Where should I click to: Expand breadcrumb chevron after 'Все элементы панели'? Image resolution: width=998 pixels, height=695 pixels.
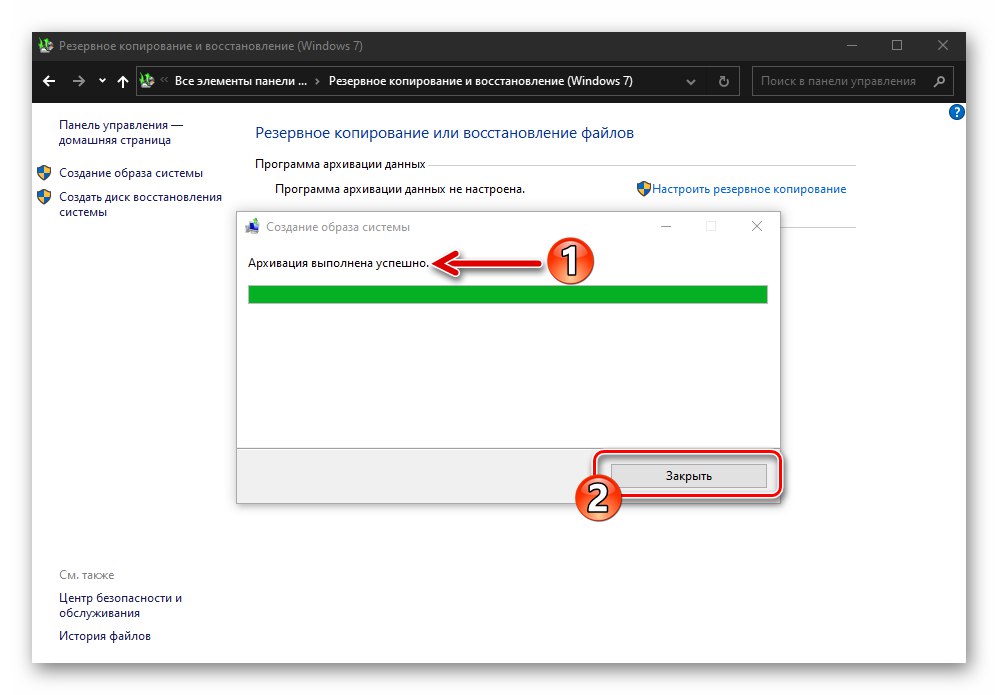[x=317, y=81]
